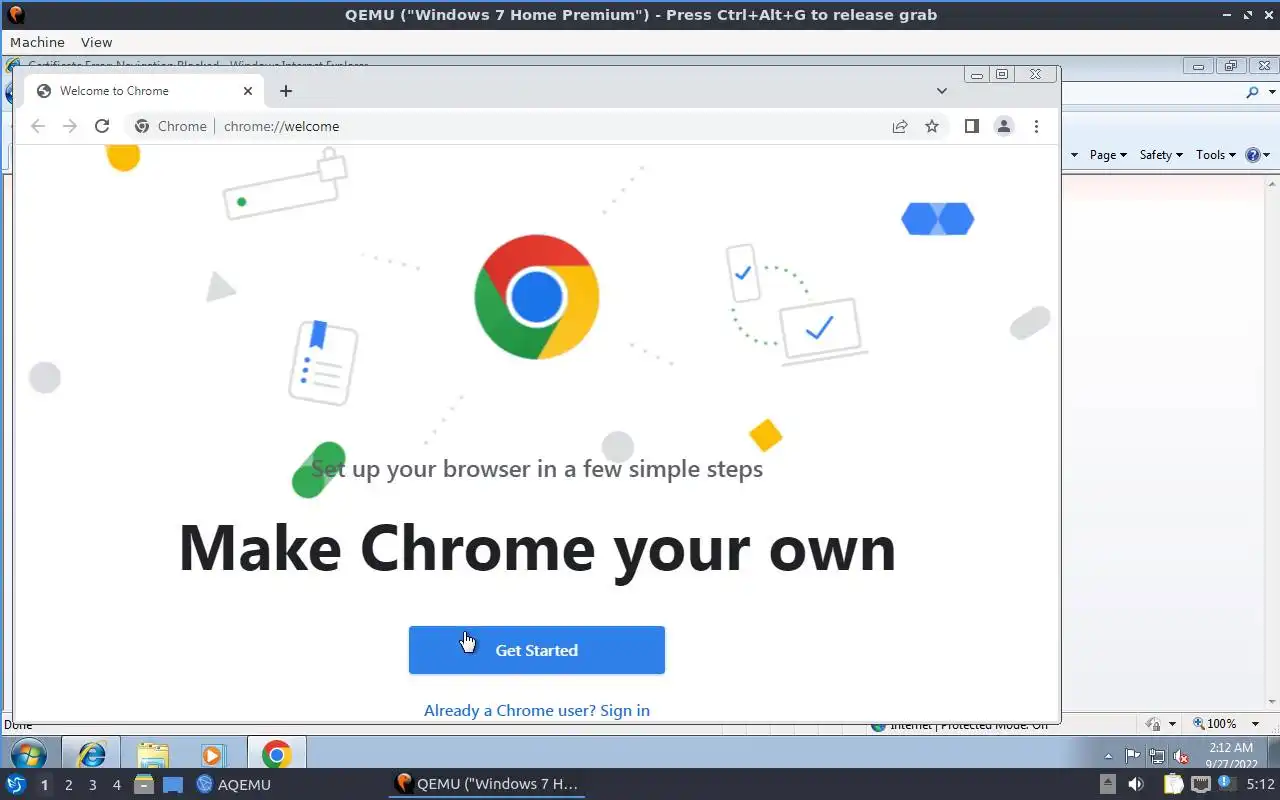Open the QEMU View menu
The height and width of the screenshot is (800, 1280).
[96, 42]
